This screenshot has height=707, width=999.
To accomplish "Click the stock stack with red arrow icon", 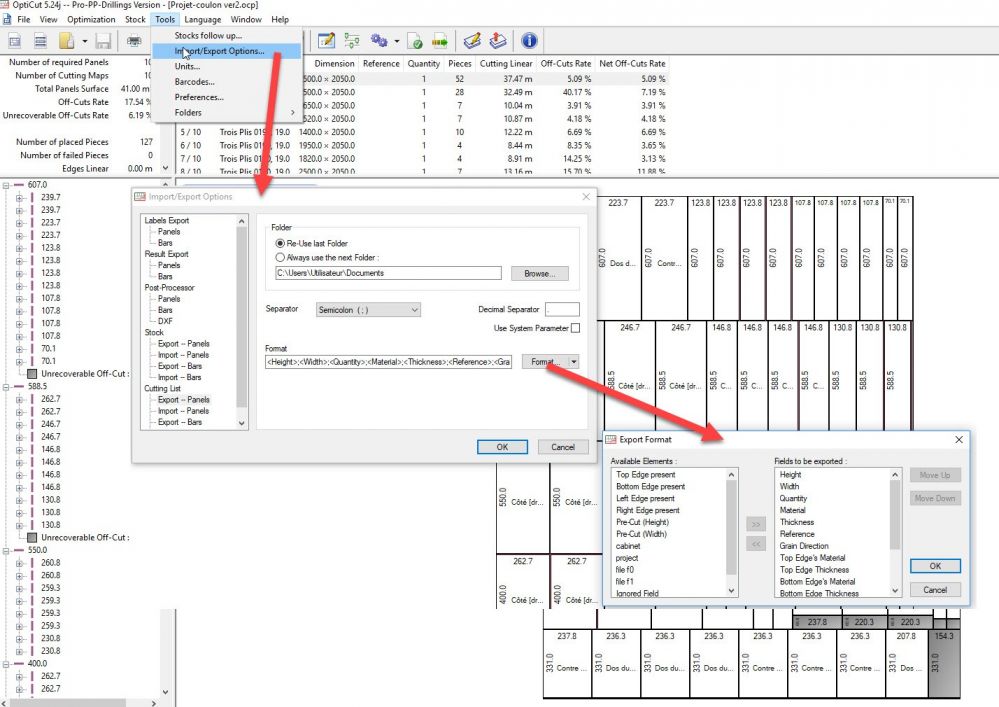I will pyautogui.click(x=498, y=41).
